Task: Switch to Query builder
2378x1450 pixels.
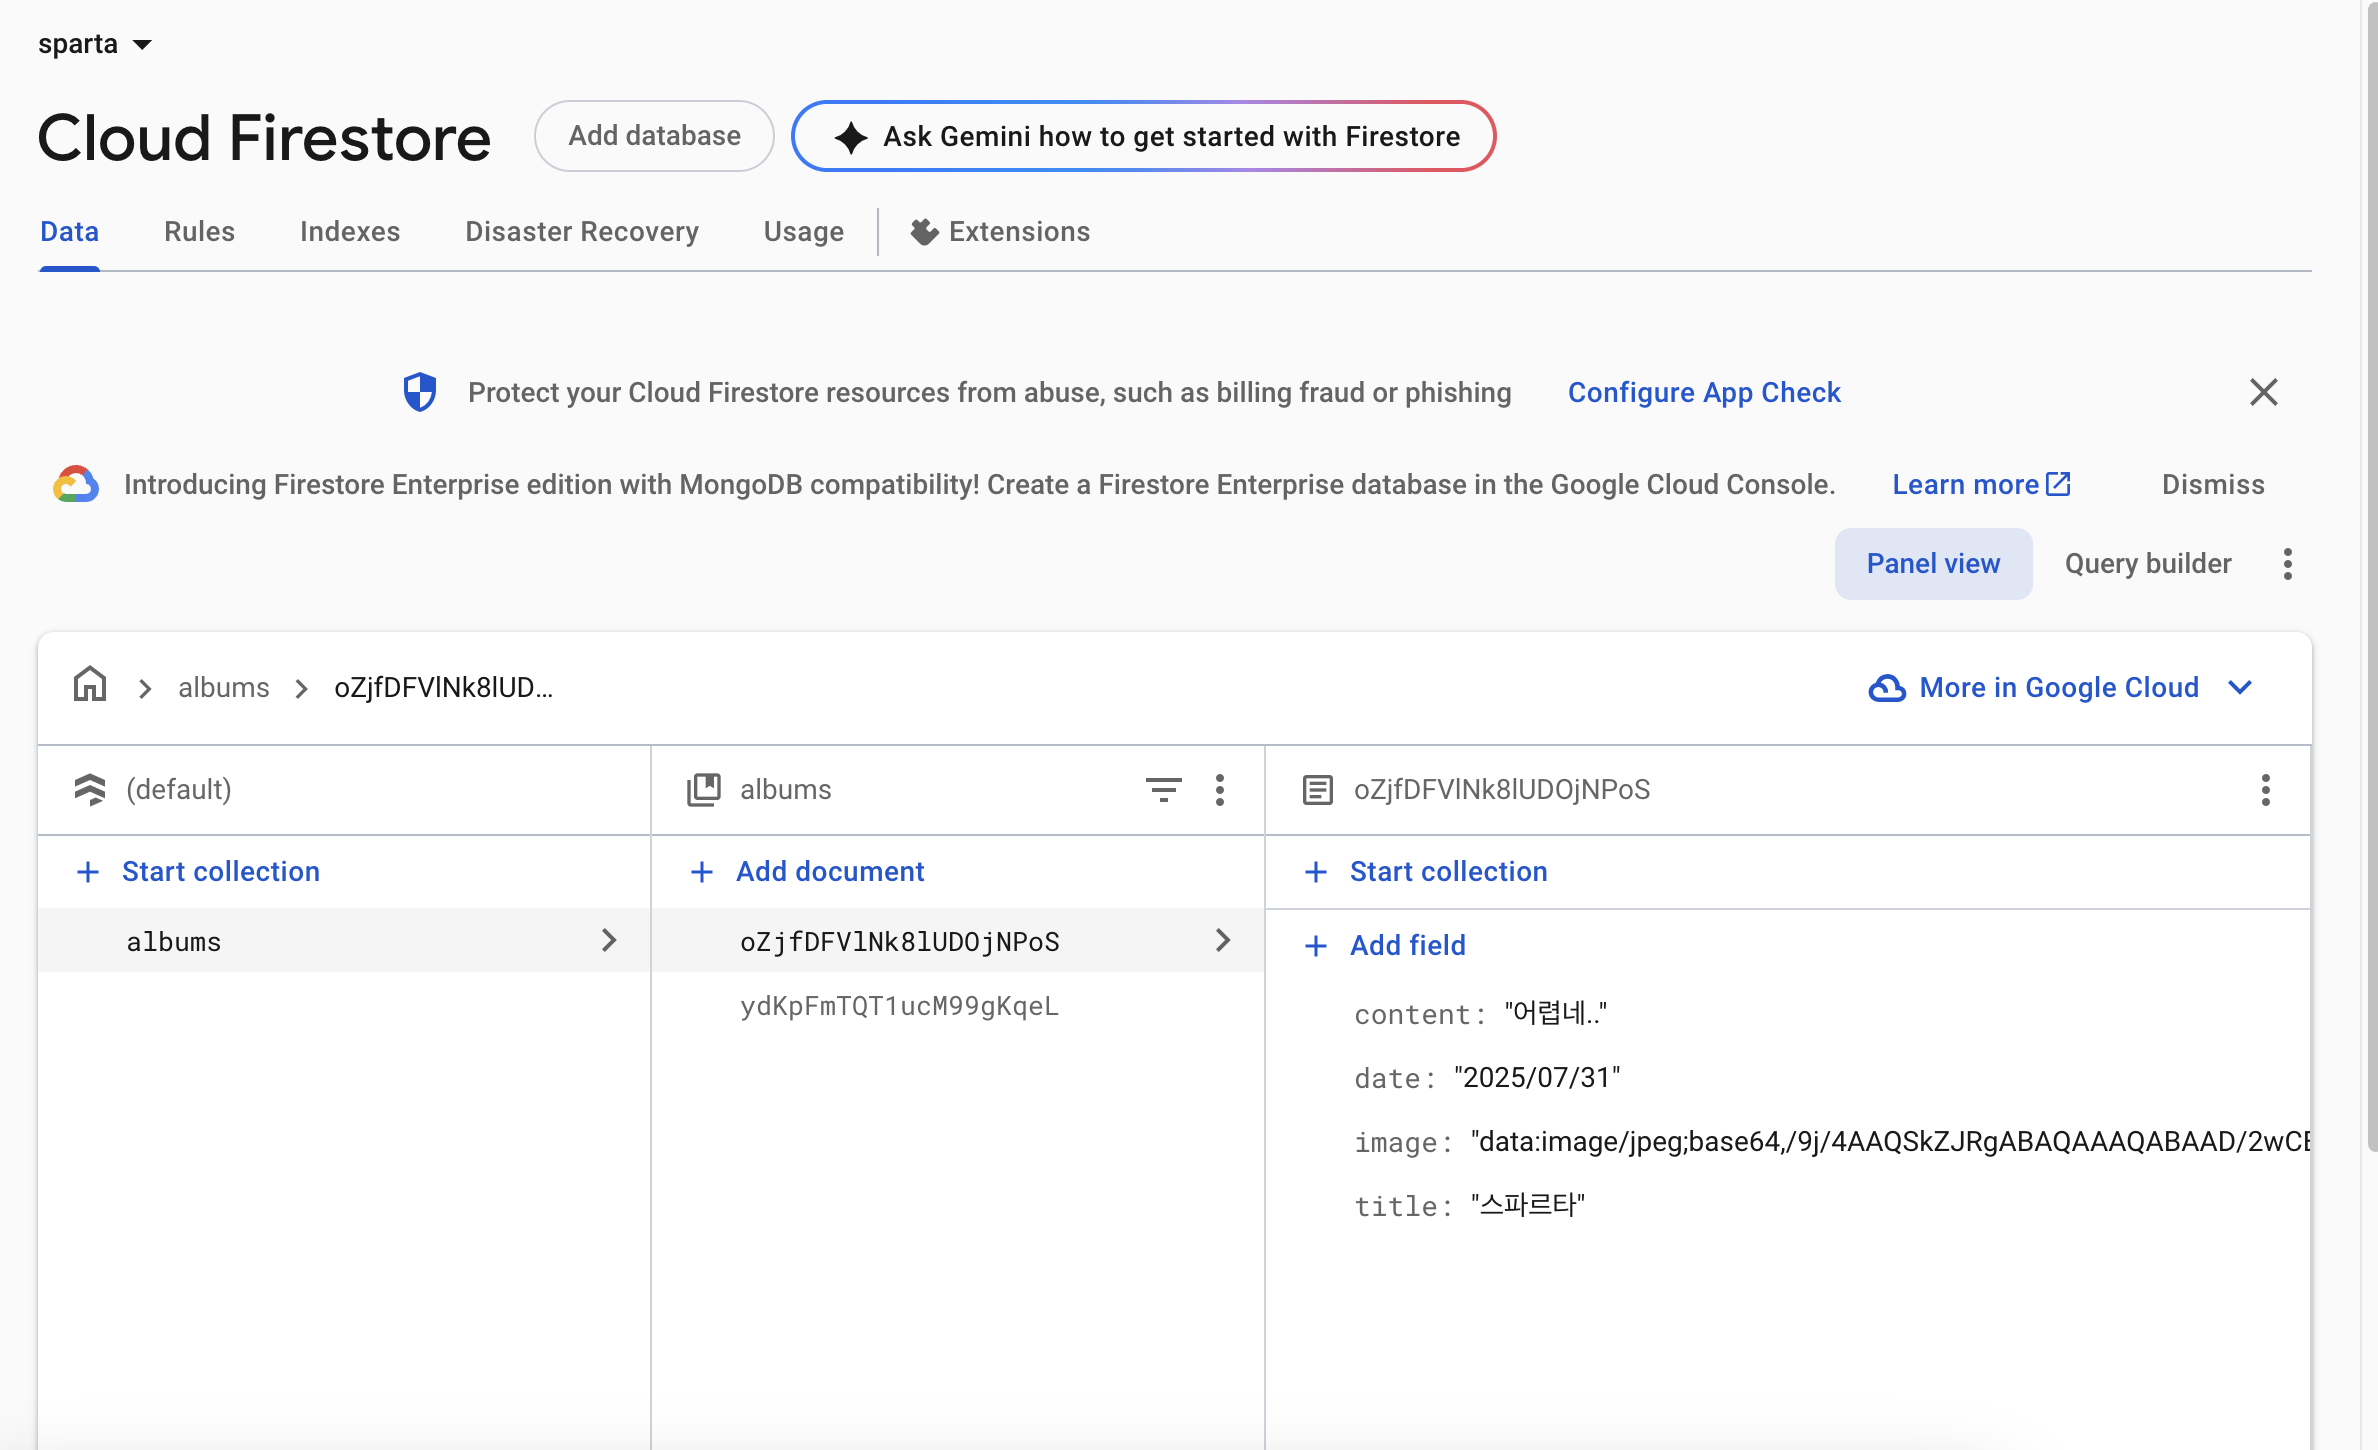Action: [2148, 564]
